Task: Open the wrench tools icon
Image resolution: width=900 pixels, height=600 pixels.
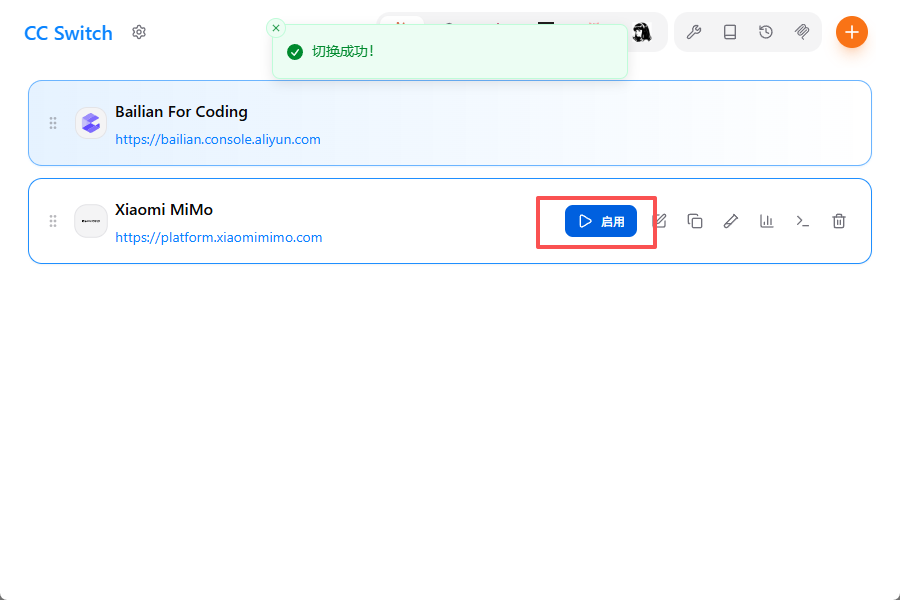Action: tap(693, 32)
